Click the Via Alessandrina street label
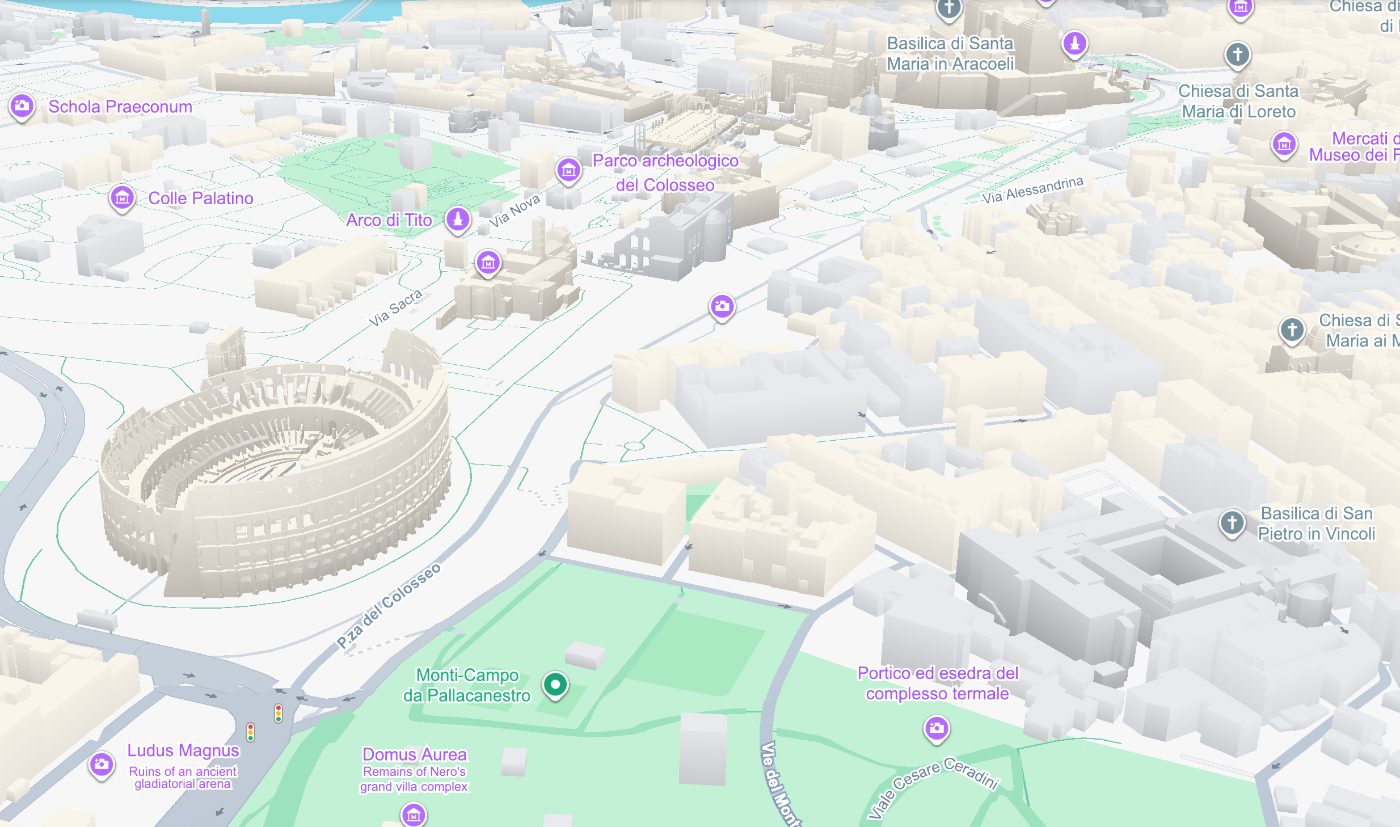Viewport: 1400px width, 827px height. tap(1032, 189)
